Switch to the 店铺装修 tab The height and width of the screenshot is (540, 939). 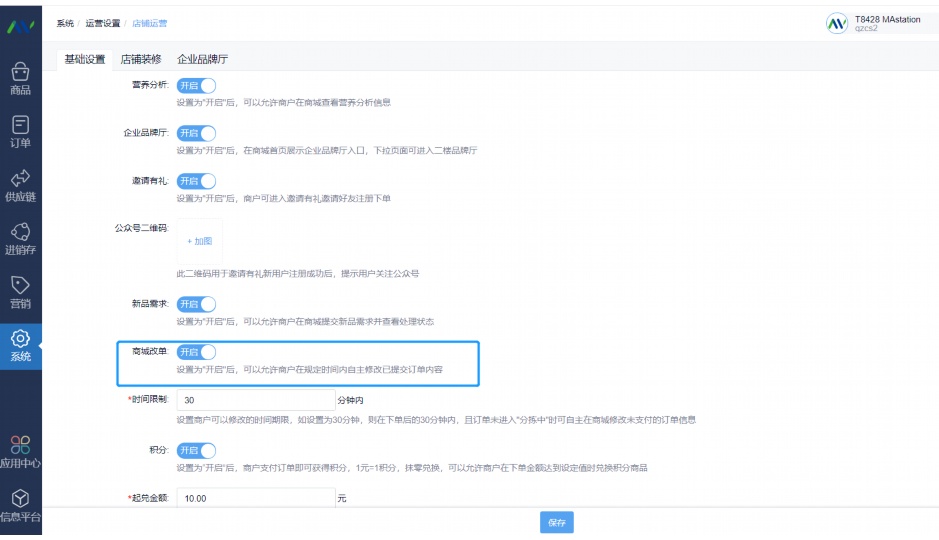141,59
